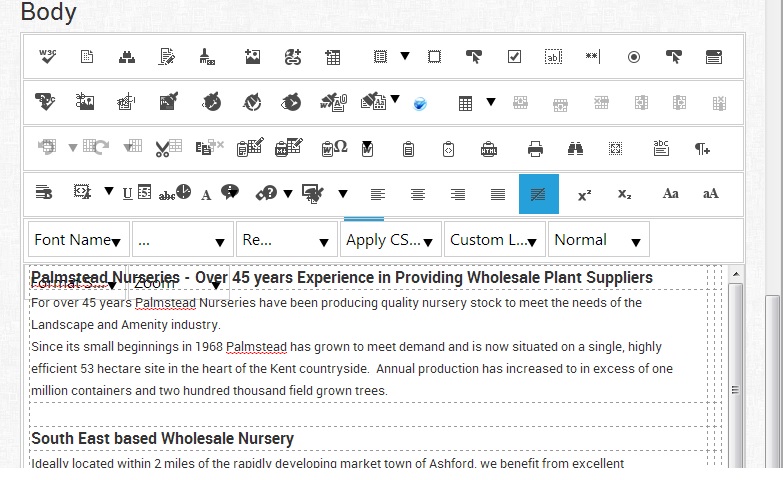Toggle justify alignment
Image resolution: width=783 pixels, height=480 pixels.
click(498, 194)
